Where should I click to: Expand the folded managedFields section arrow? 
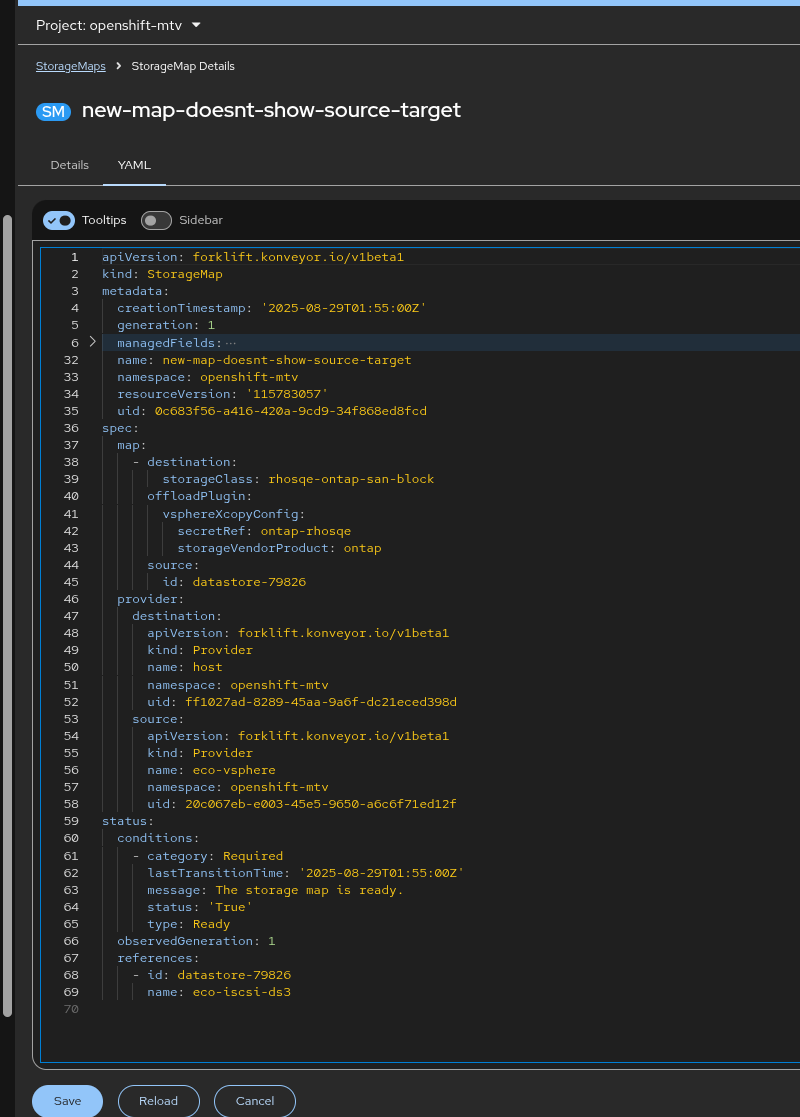[93, 342]
